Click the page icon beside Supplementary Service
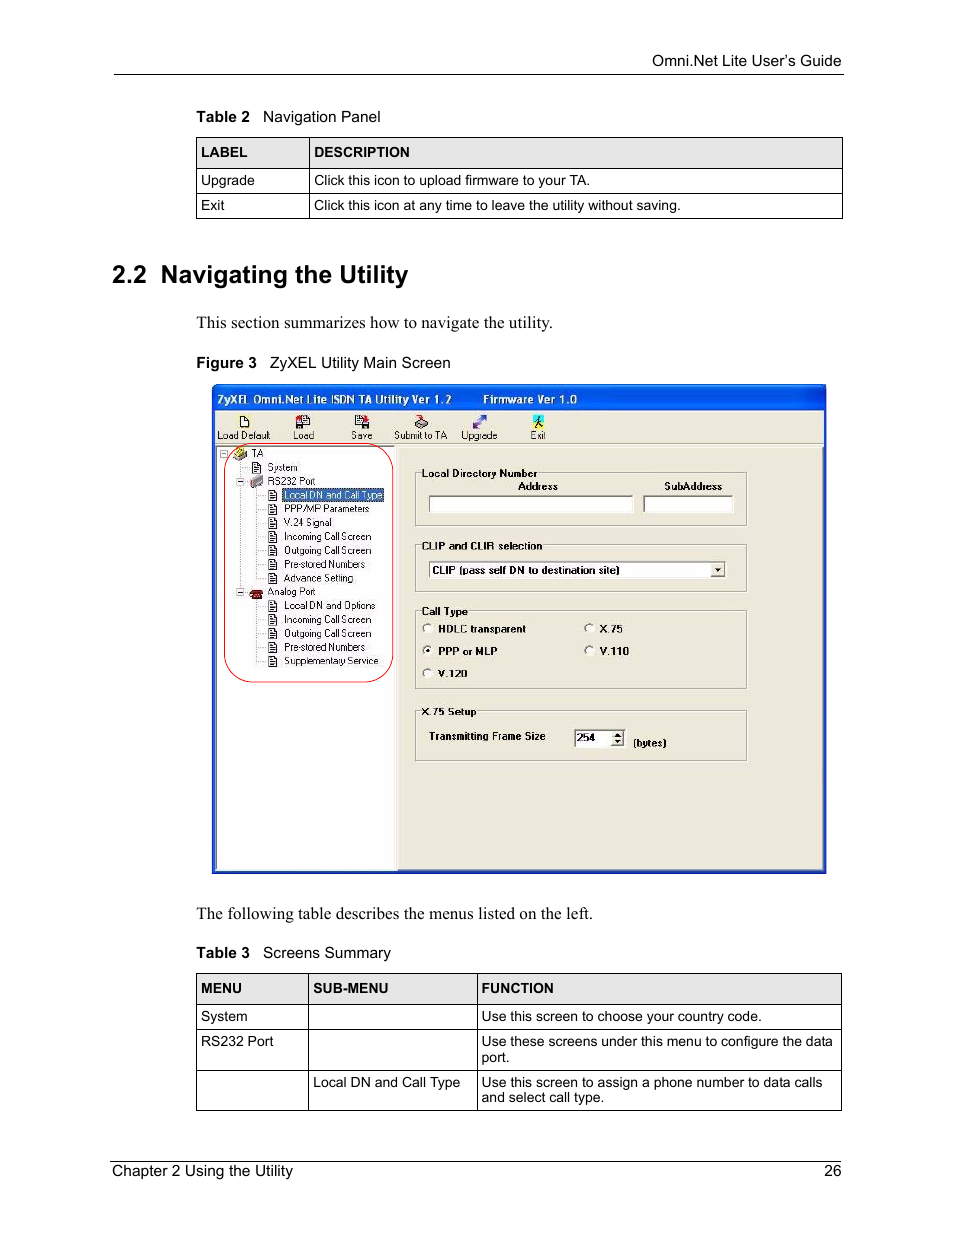The height and width of the screenshot is (1235, 954). click(x=273, y=661)
